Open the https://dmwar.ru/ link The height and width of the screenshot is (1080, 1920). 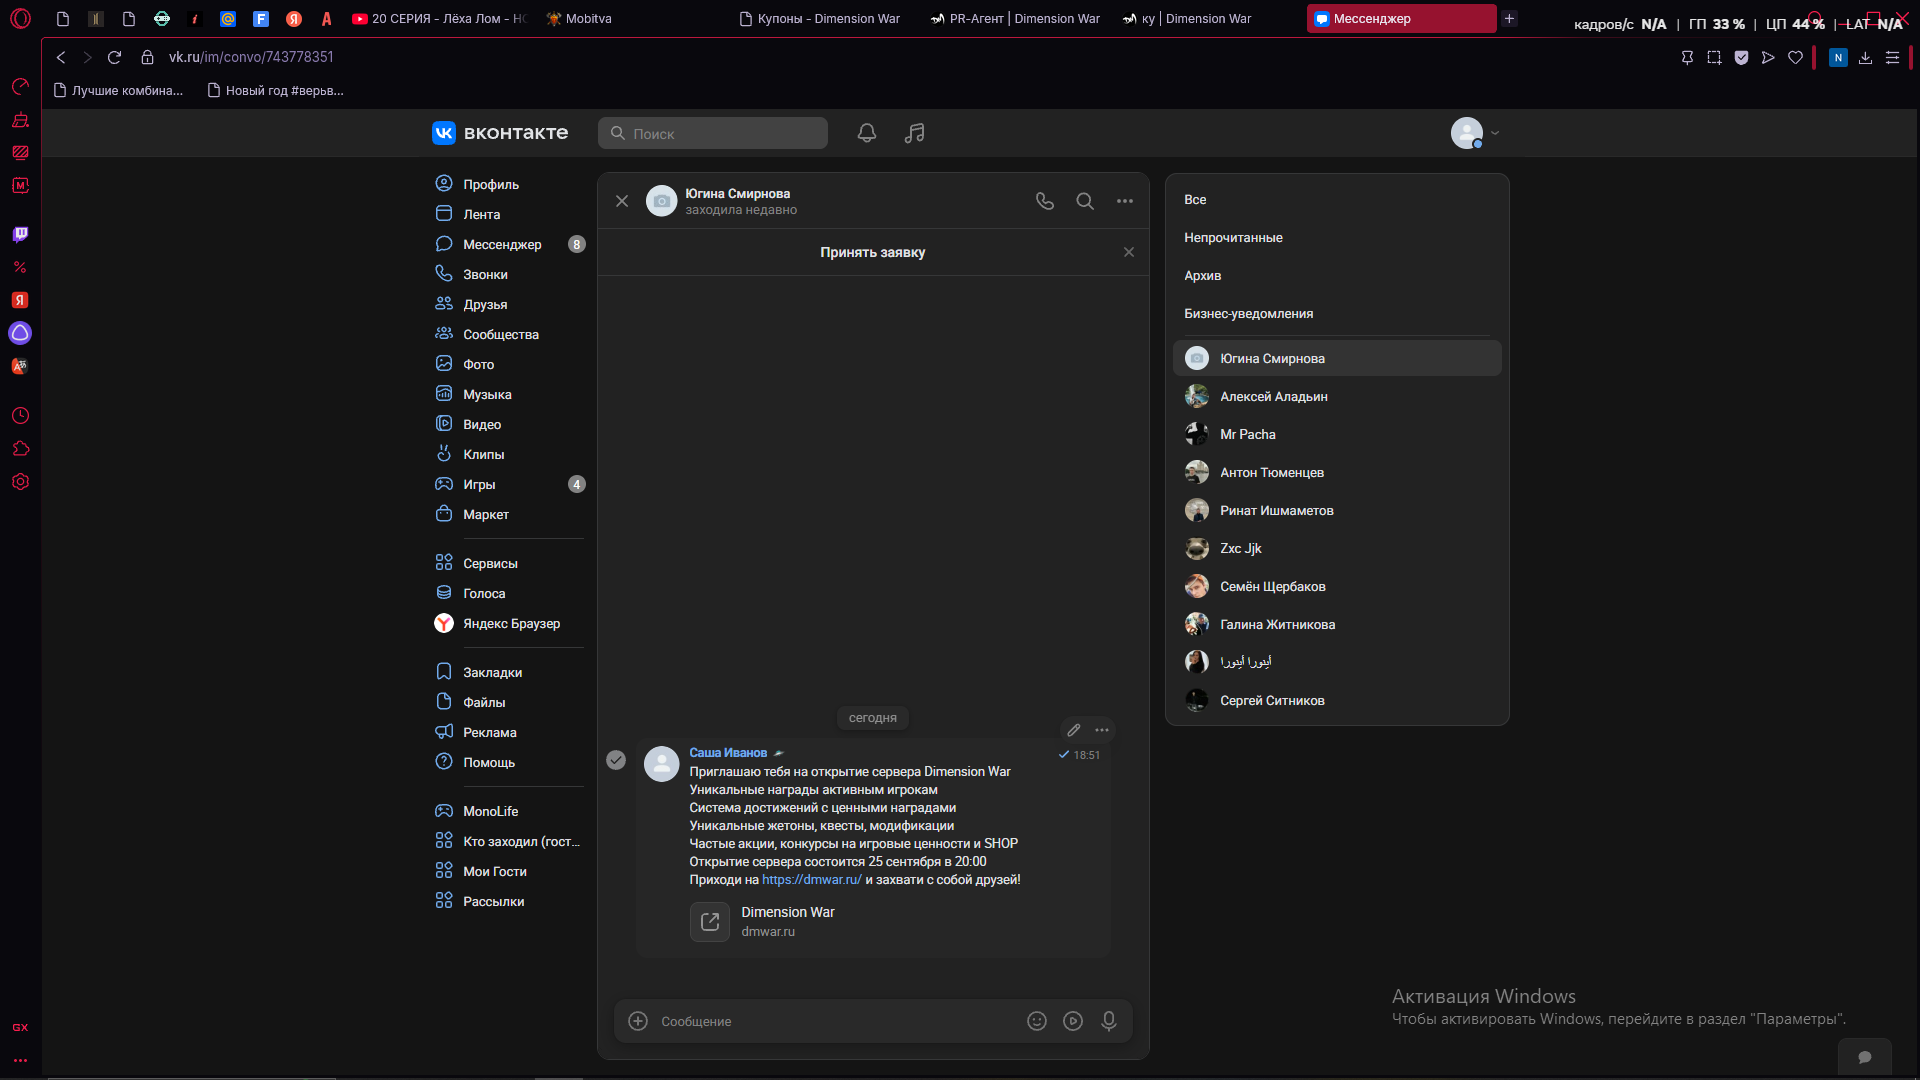[x=811, y=880]
